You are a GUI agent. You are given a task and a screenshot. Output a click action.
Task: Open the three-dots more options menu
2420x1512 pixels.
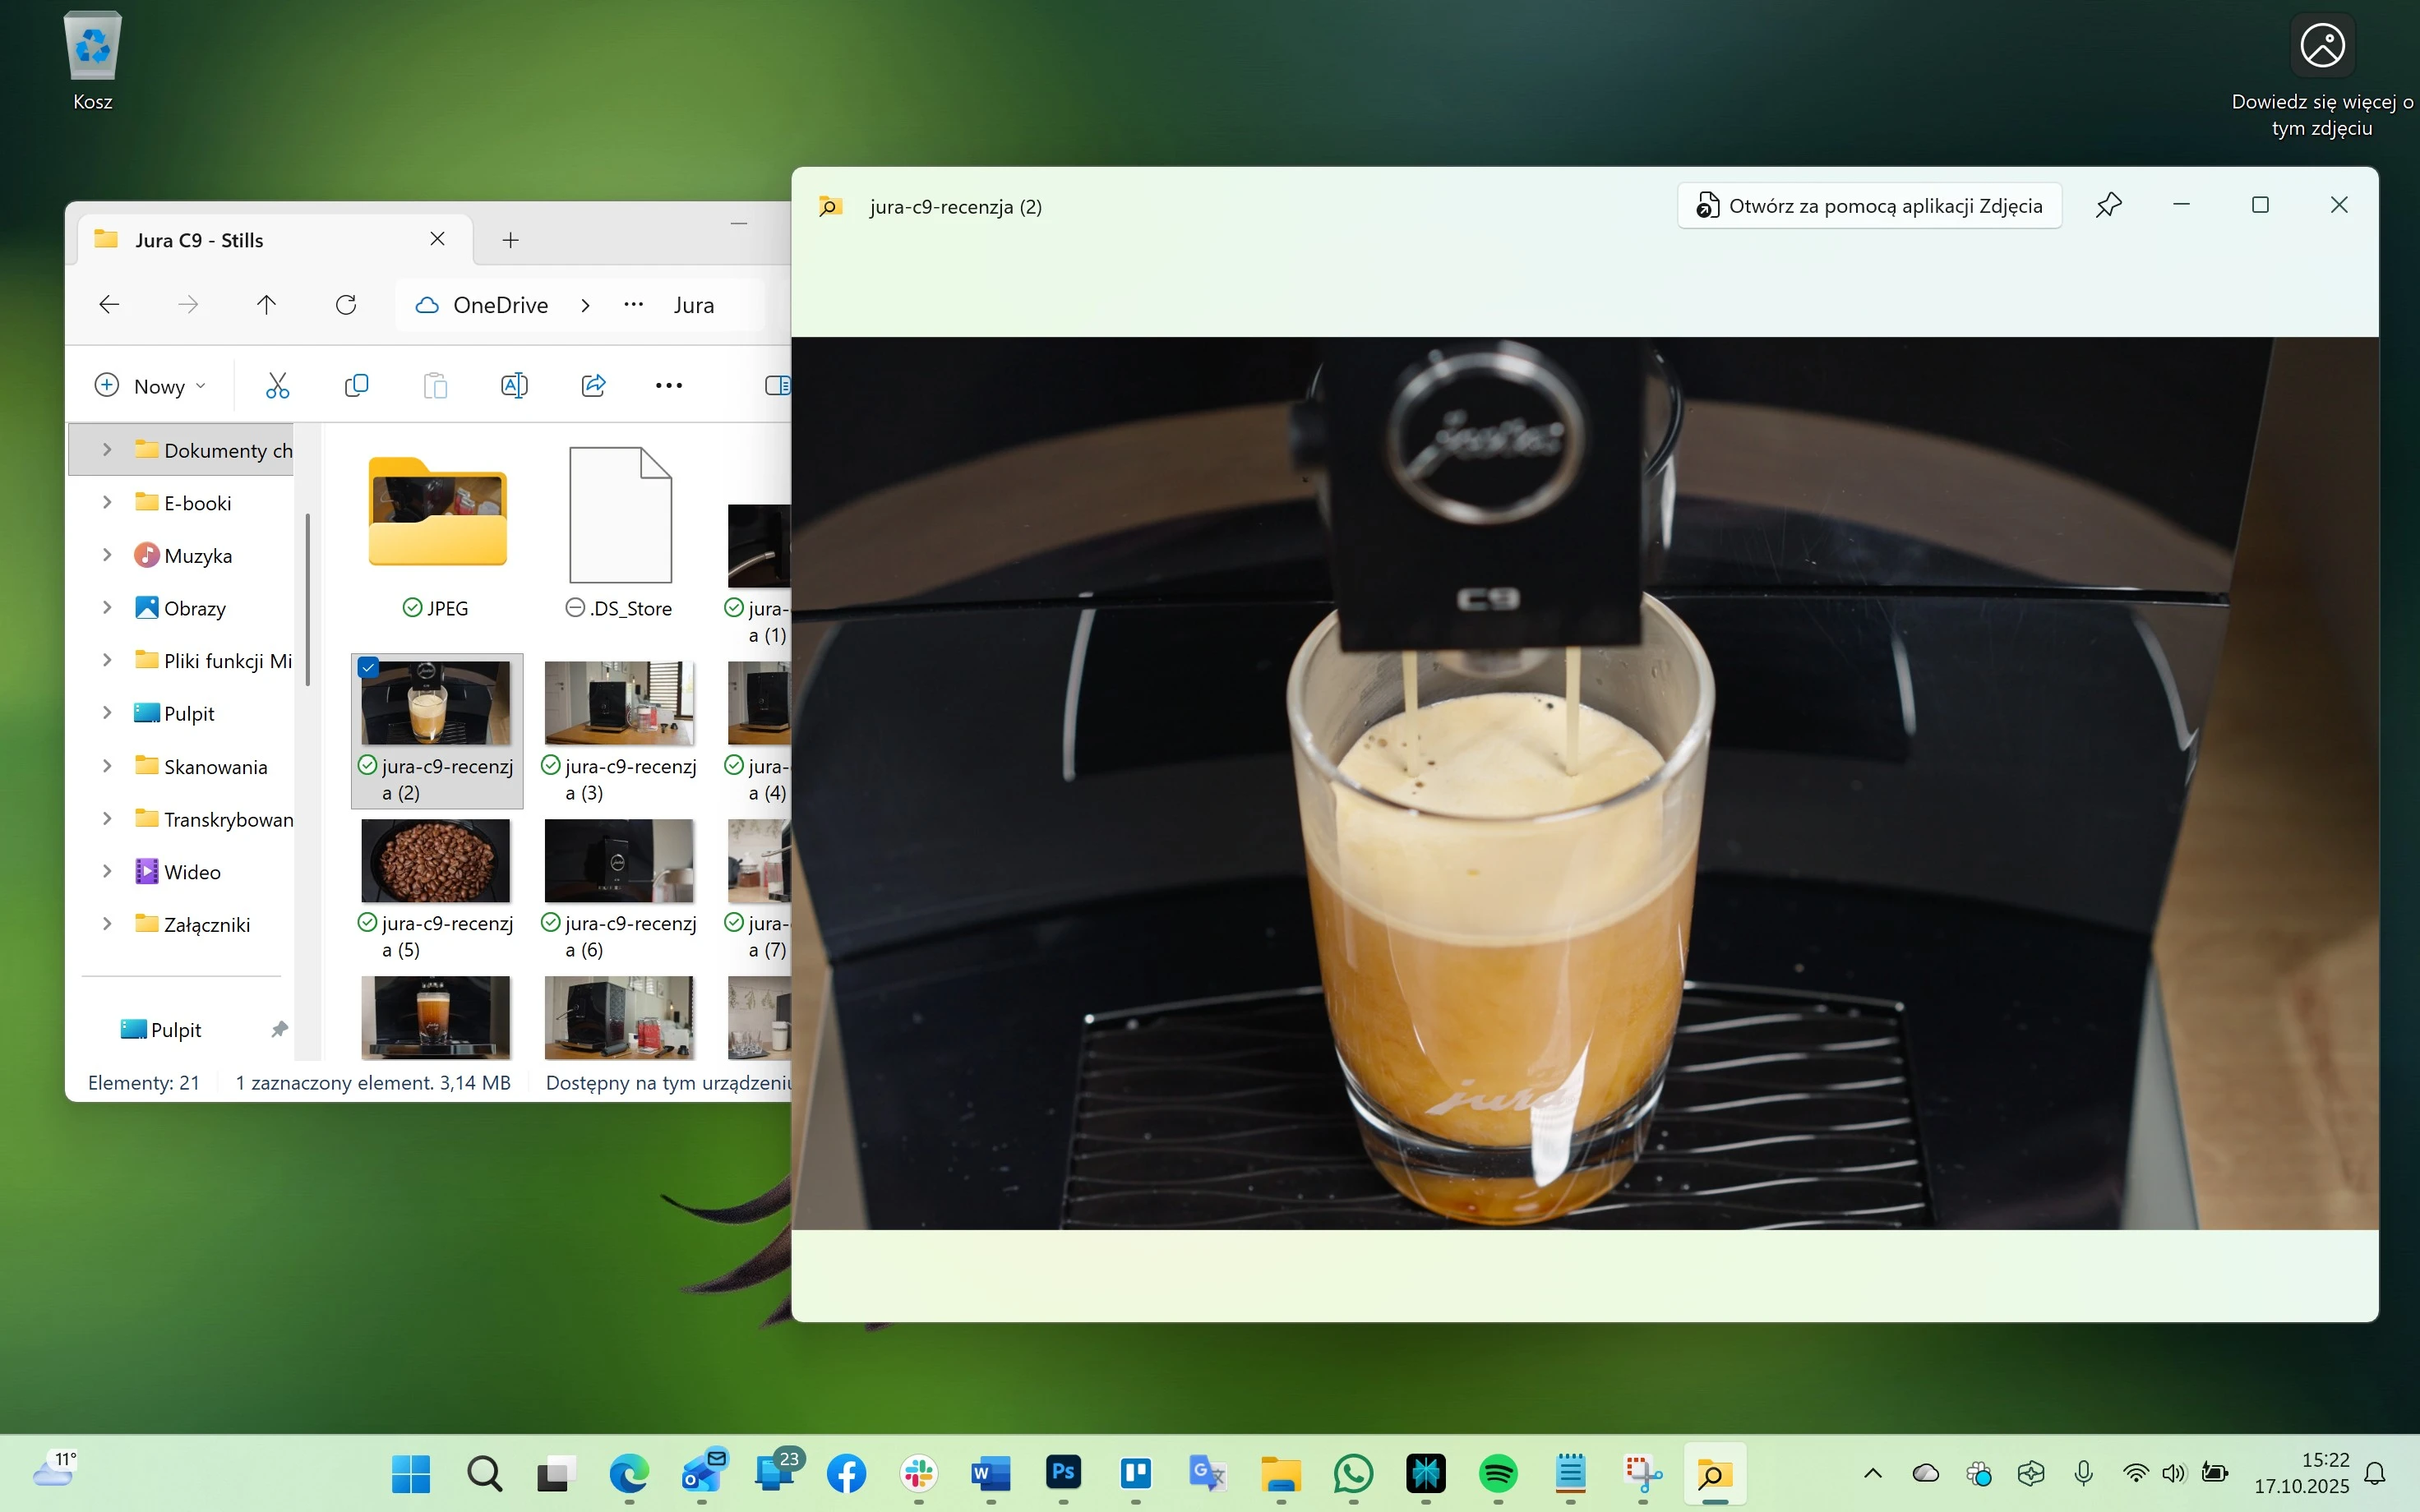[668, 385]
